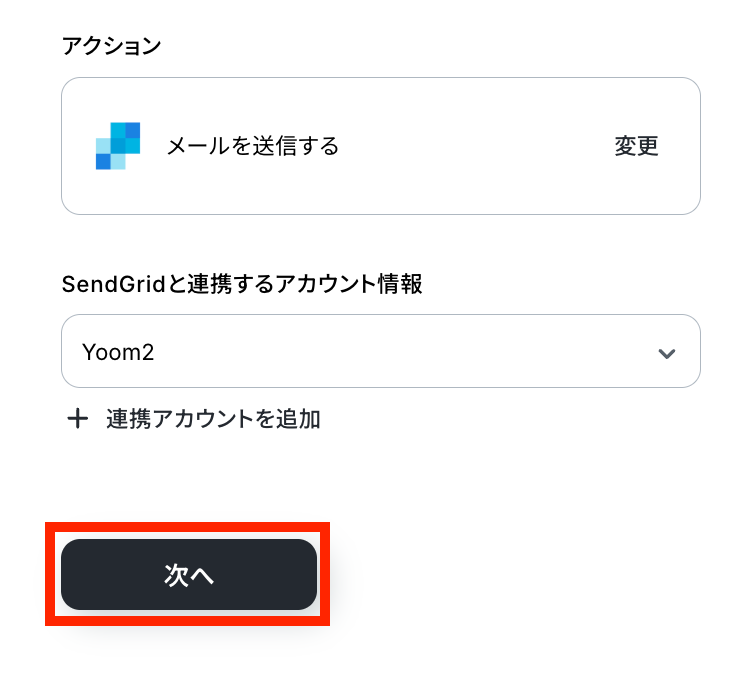Select the Yoom2 value text
The width and height of the screenshot is (750, 688).
click(x=118, y=353)
